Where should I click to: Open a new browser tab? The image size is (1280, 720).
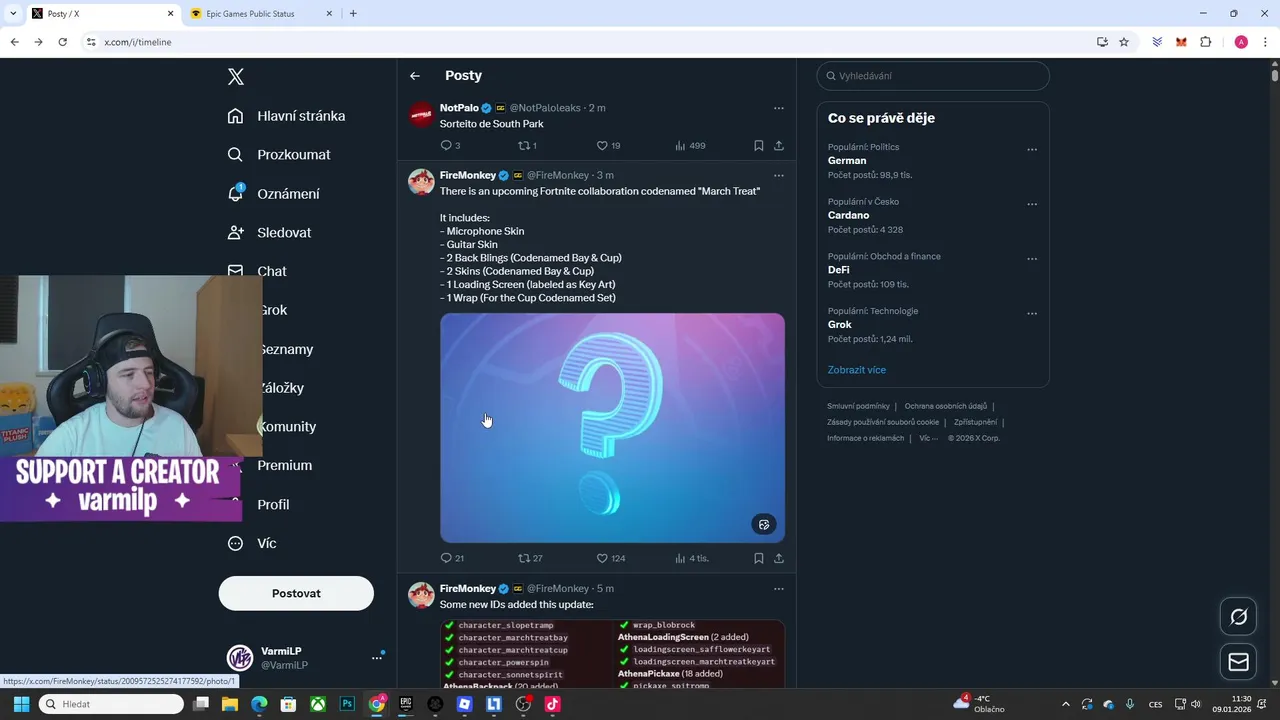tap(353, 14)
